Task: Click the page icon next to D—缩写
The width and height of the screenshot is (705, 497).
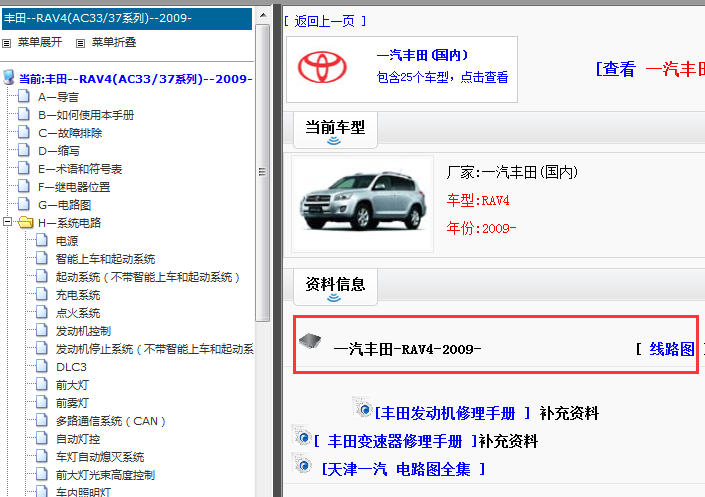Action: coord(24,150)
